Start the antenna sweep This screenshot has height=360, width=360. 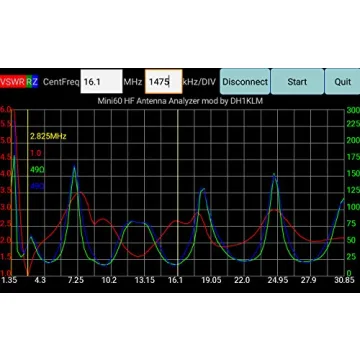pyautogui.click(x=297, y=82)
